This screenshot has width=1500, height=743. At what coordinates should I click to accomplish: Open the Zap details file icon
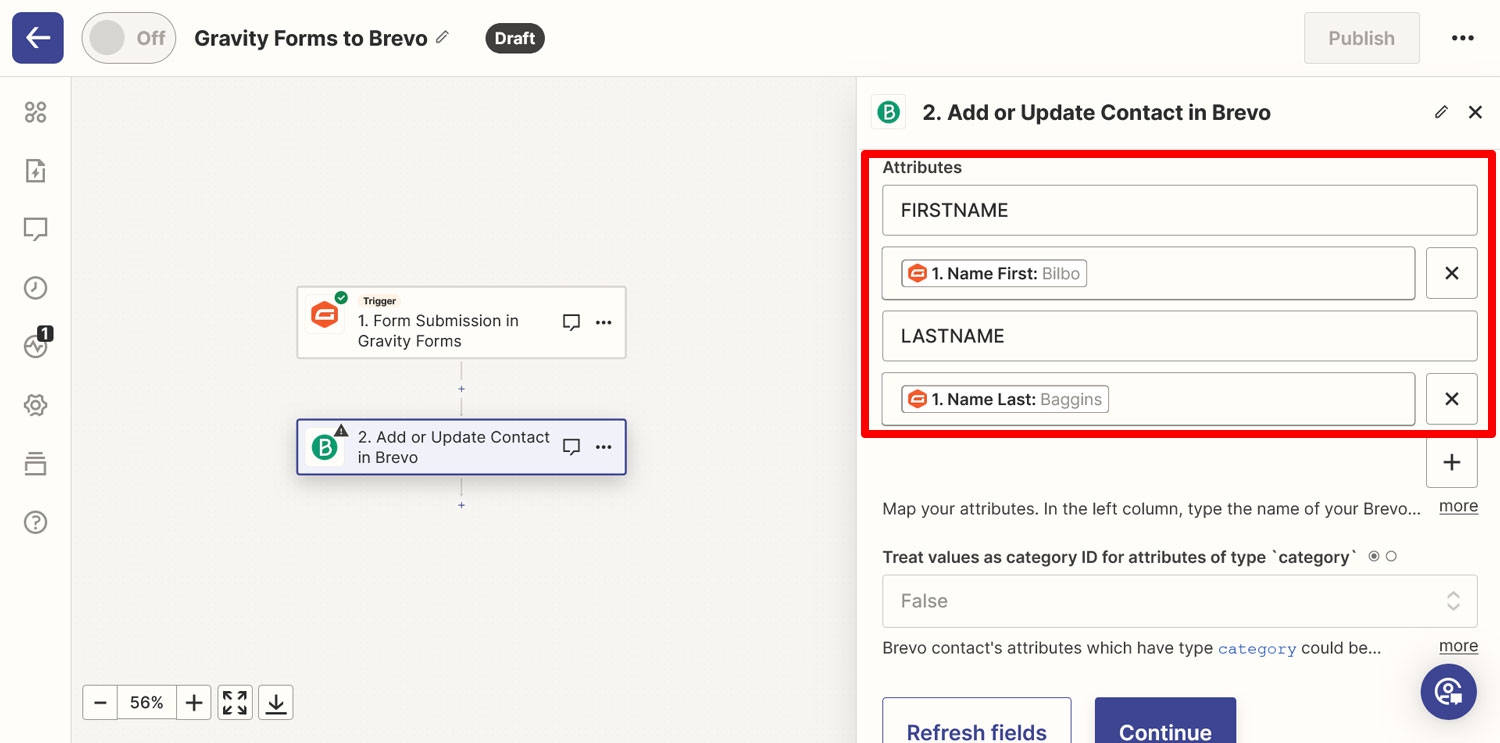[36, 171]
